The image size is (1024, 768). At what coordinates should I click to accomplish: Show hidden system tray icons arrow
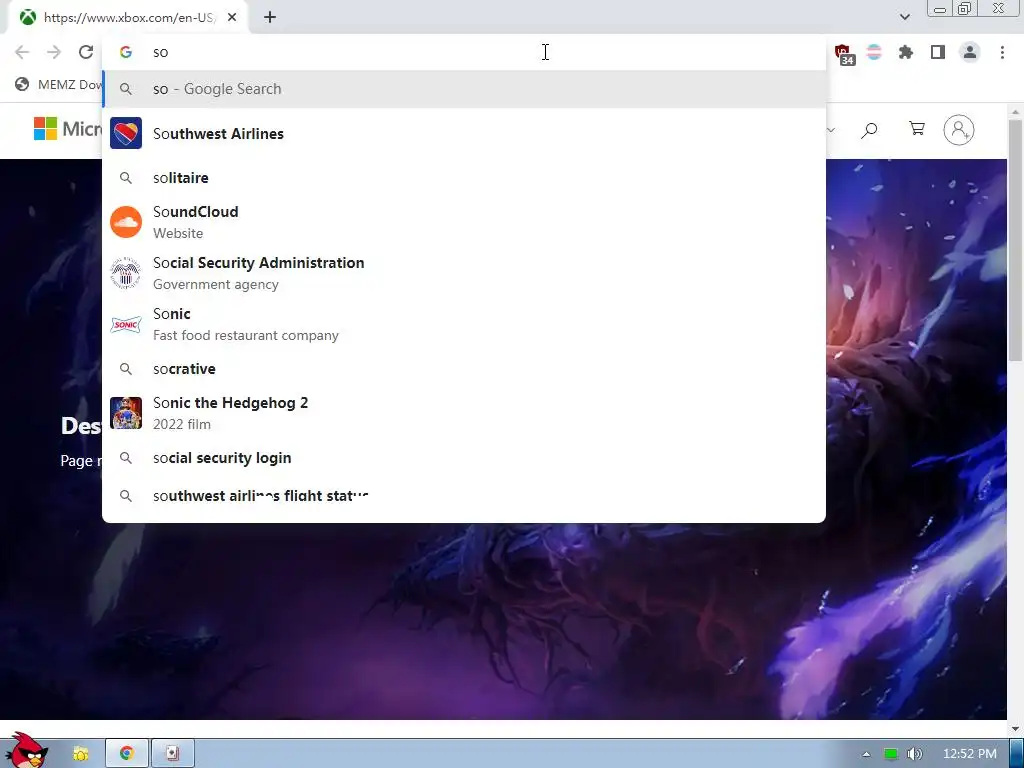click(x=867, y=754)
